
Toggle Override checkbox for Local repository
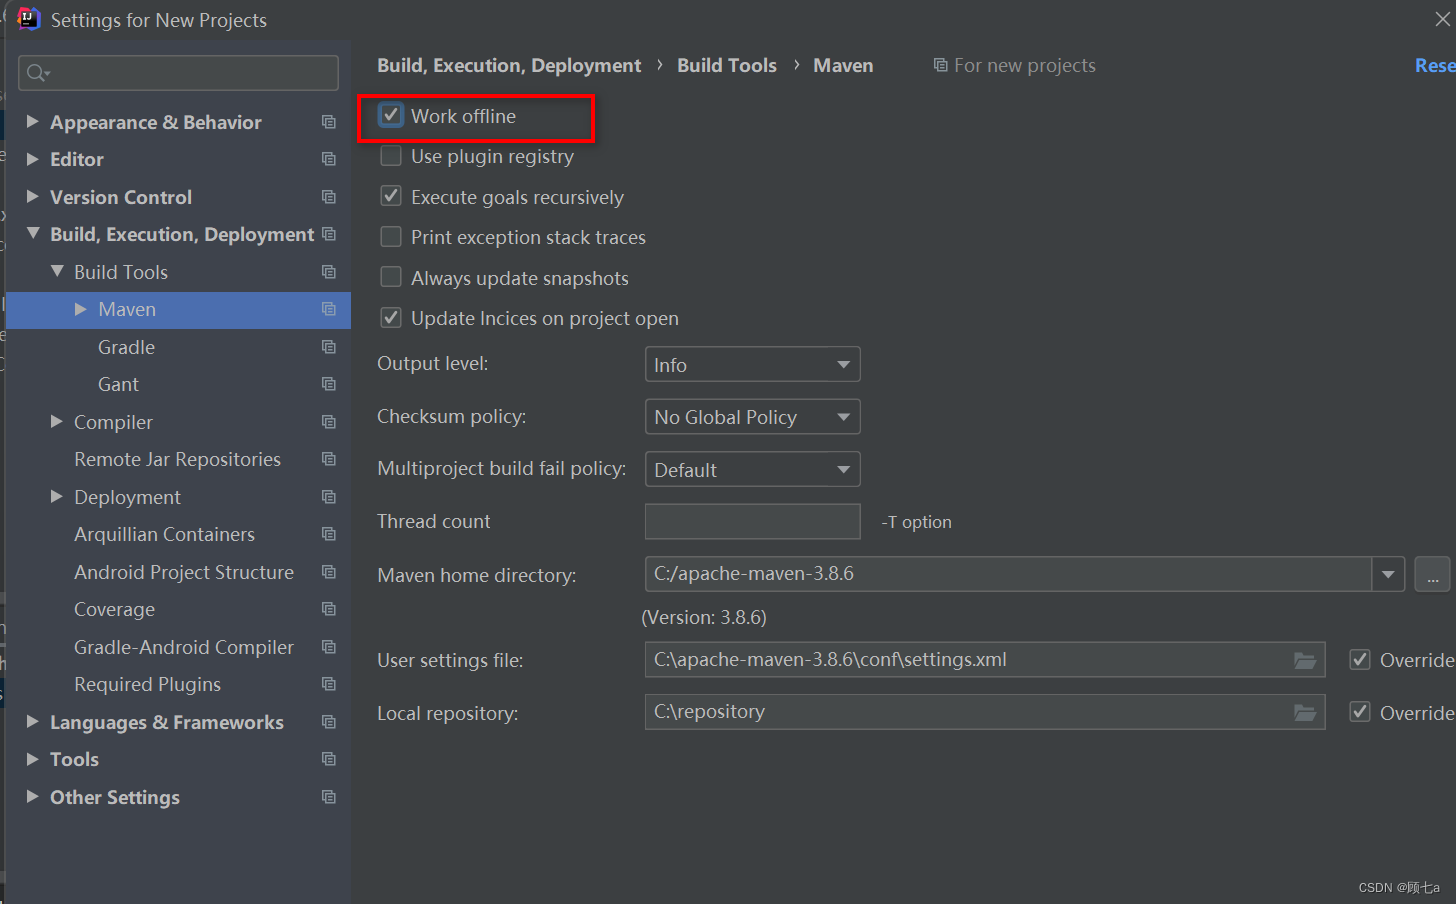click(1360, 712)
